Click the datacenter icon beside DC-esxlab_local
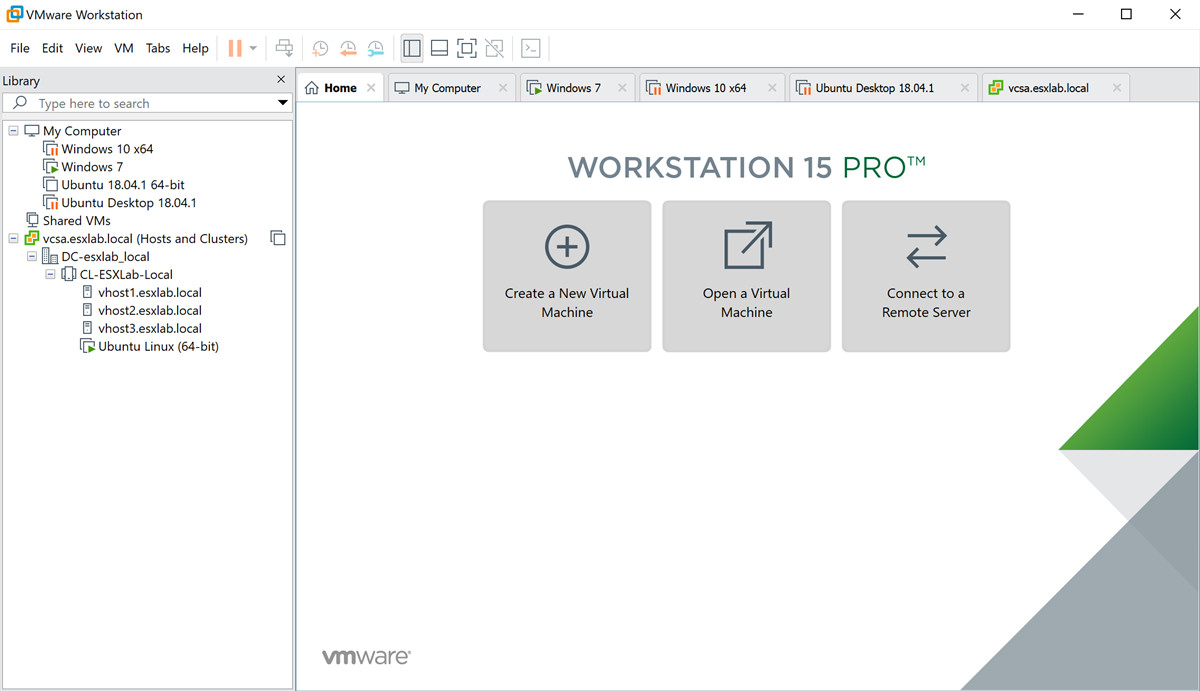Screen dimensions: 1200x691 point(50,257)
